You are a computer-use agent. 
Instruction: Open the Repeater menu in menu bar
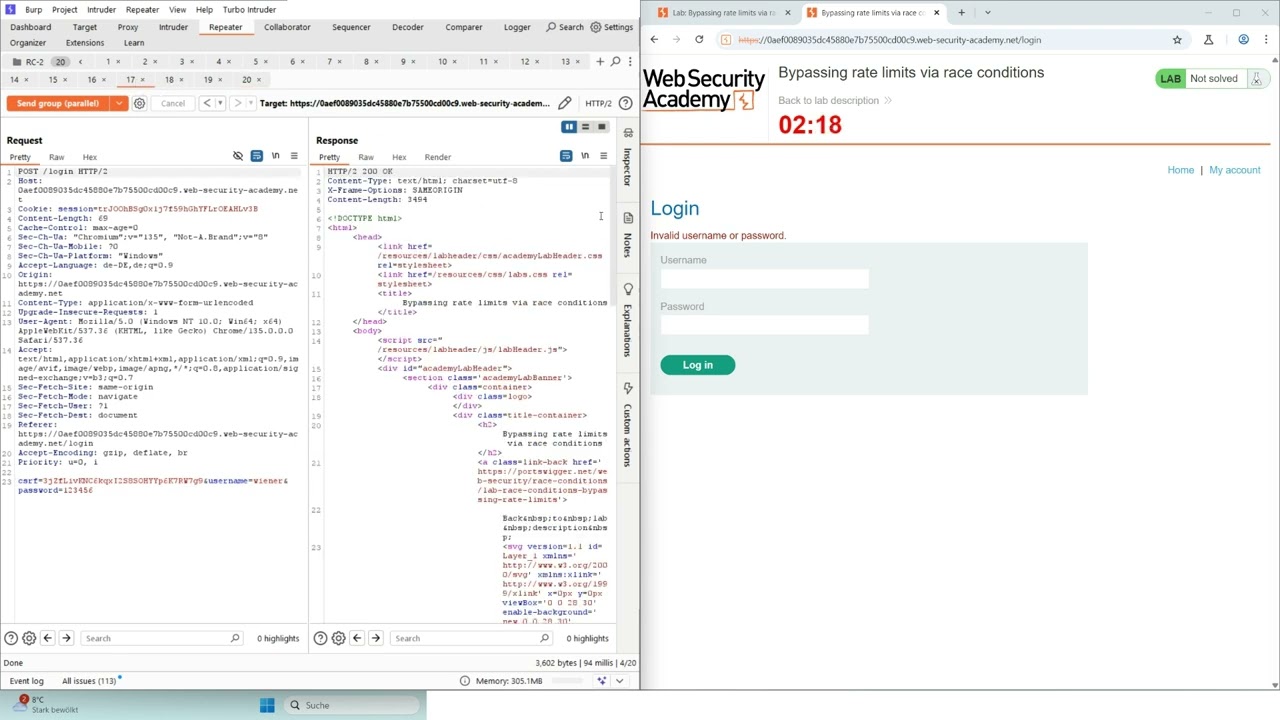coord(142,9)
